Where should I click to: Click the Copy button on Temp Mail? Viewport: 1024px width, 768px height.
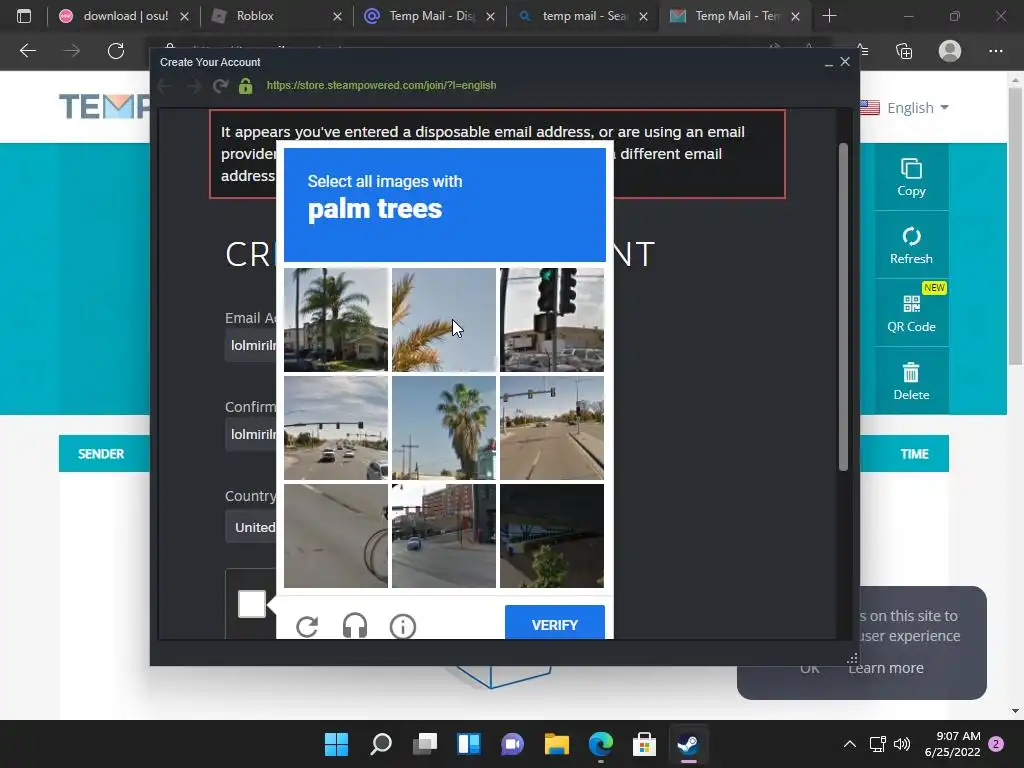pyautogui.click(x=911, y=177)
